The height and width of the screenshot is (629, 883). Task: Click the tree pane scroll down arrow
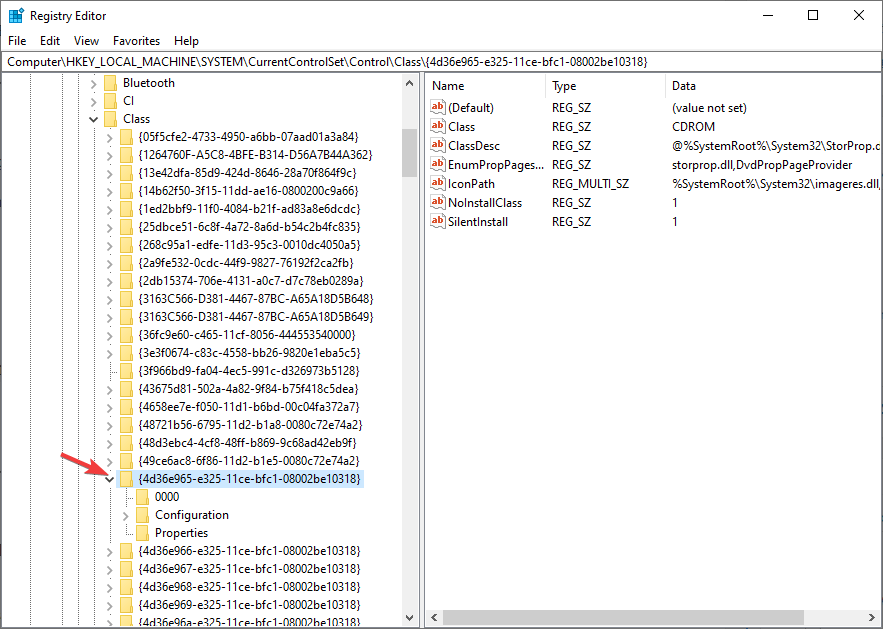[409, 618]
